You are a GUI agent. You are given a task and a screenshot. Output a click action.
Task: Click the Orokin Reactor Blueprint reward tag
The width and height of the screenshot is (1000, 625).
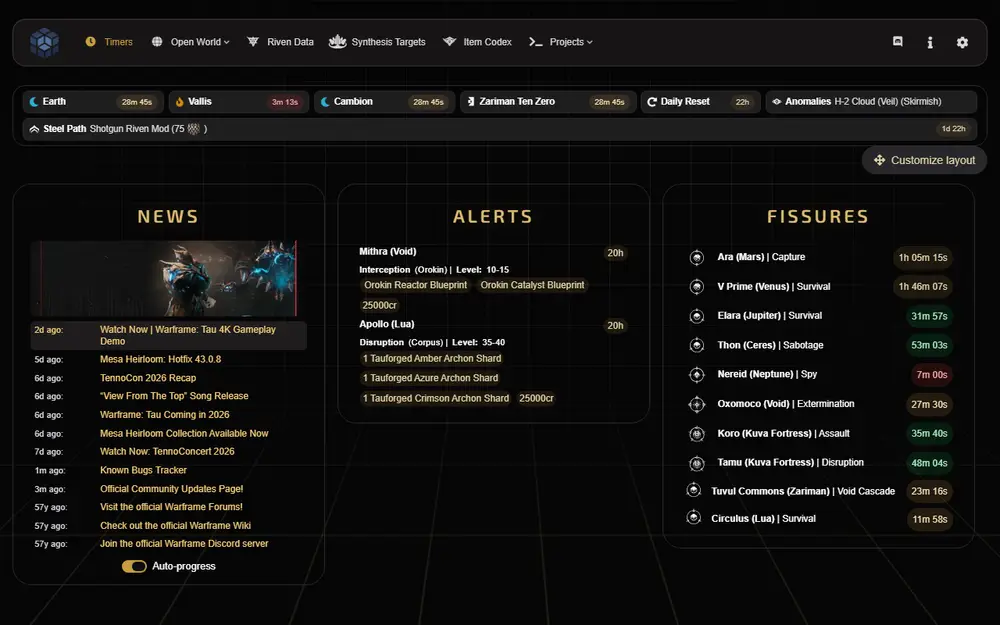tap(415, 285)
